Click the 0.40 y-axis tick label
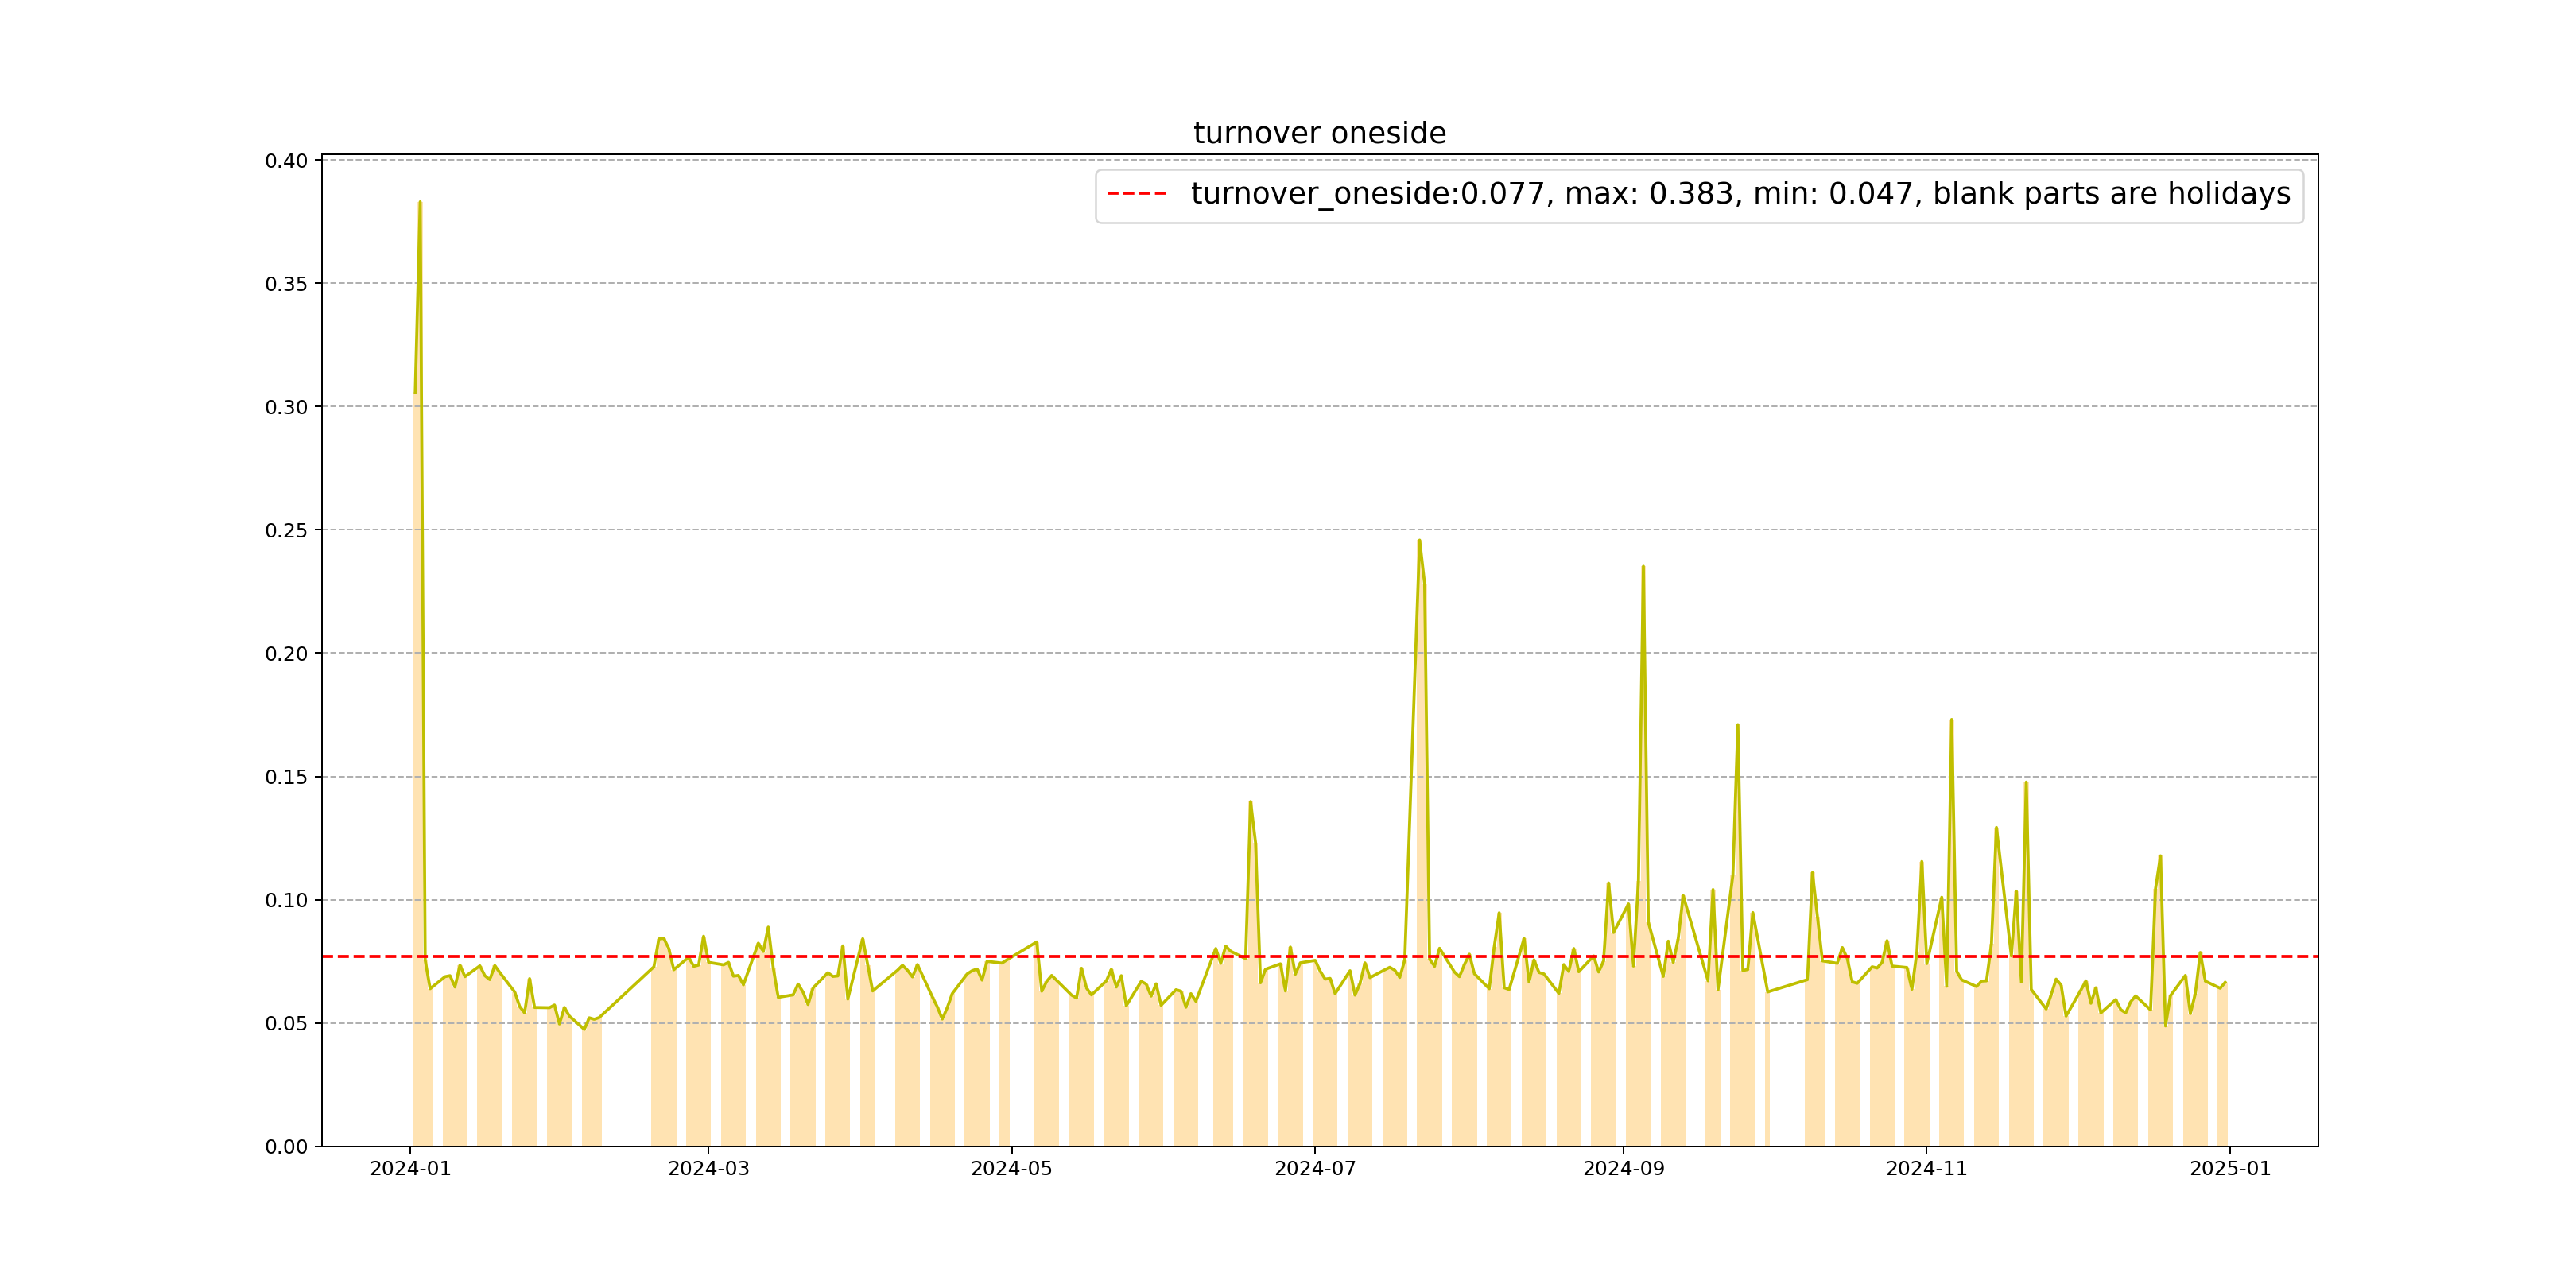This screenshot has width=2576, height=1288. (x=286, y=161)
